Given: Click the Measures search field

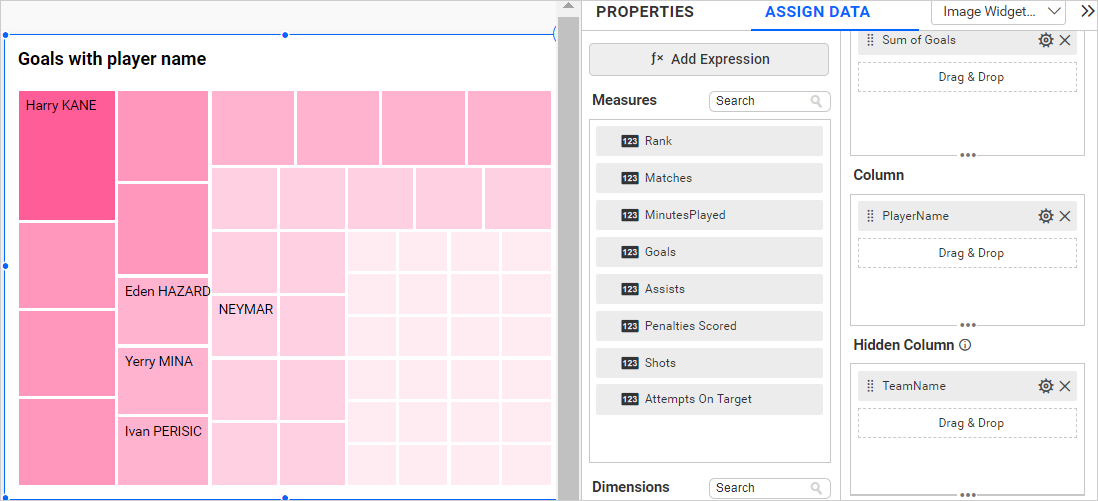Looking at the screenshot, I should pos(762,101).
